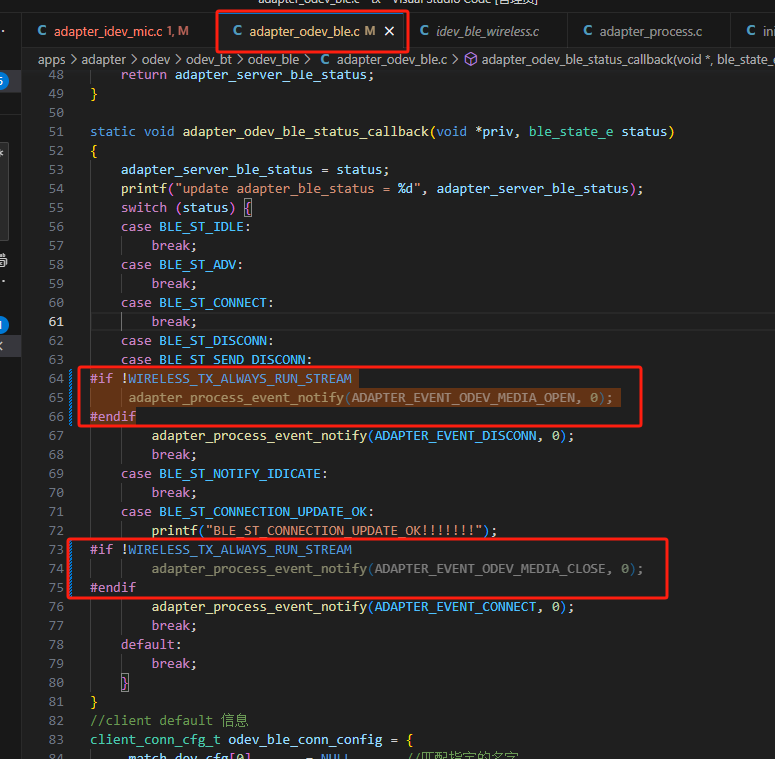This screenshot has height=759, width=775.
Task: Click 'adapter_odev_ble_status_callback' function name on line 51
Action: point(305,132)
